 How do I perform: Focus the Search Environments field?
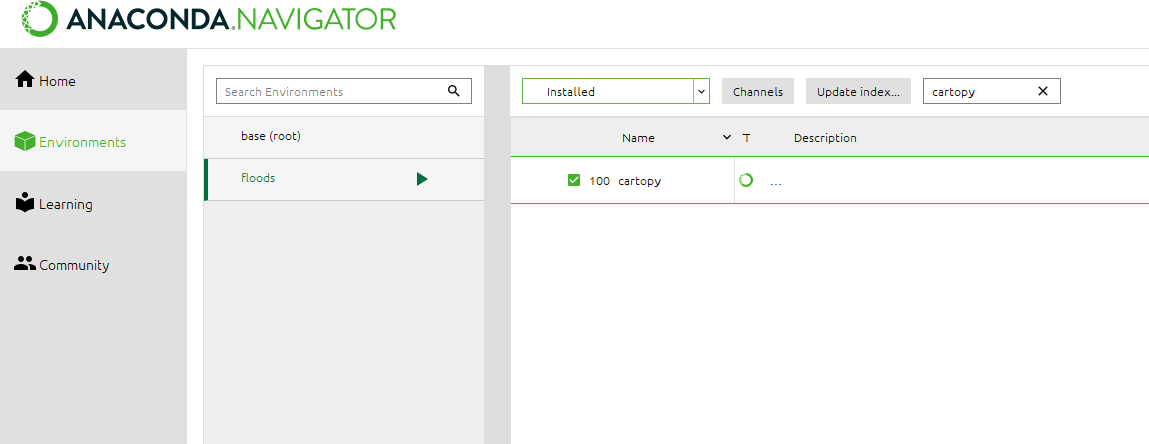(344, 92)
